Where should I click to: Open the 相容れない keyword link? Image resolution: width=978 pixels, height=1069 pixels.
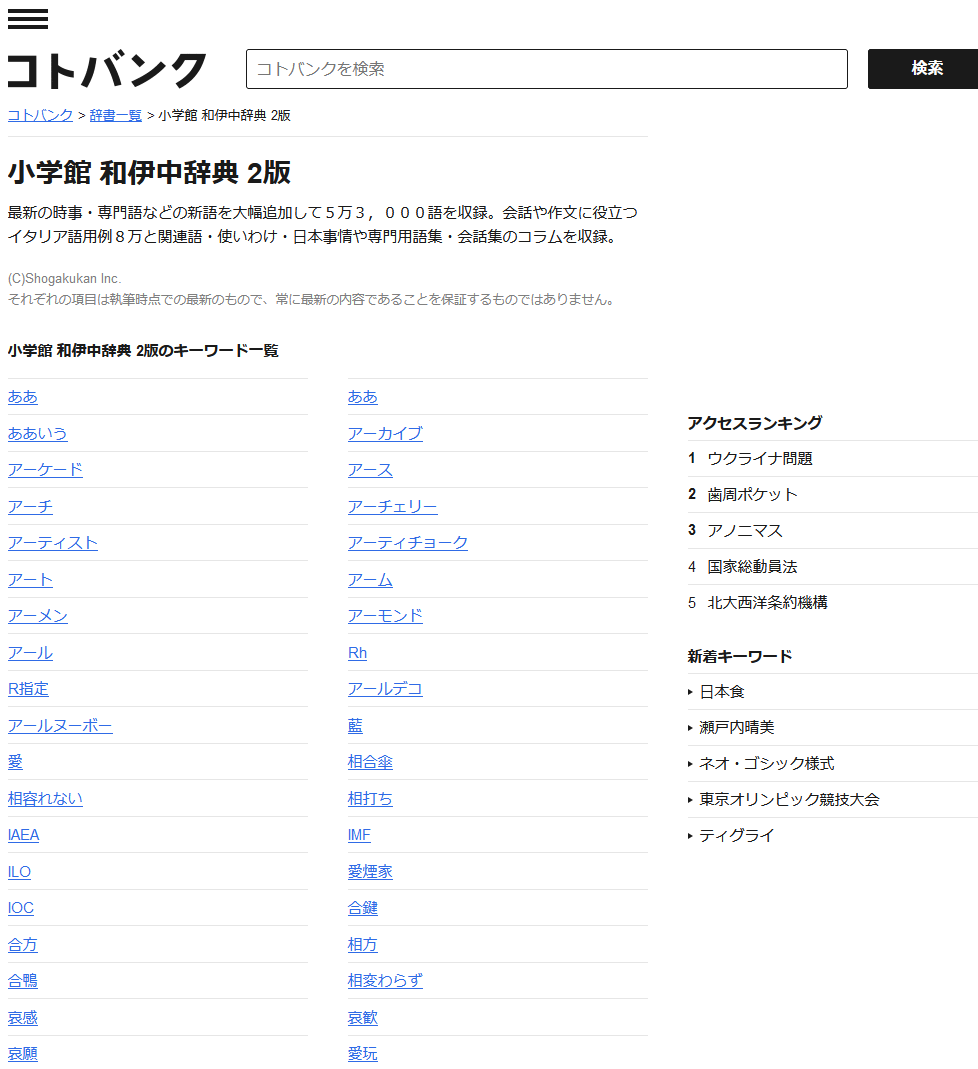tap(45, 798)
